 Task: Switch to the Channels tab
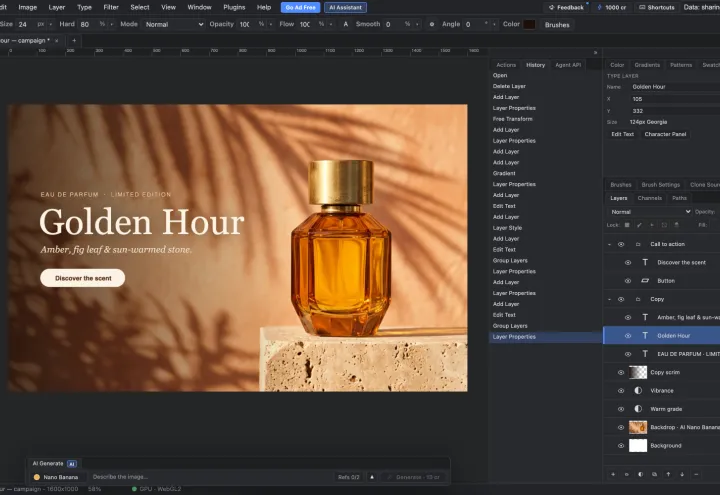649,198
